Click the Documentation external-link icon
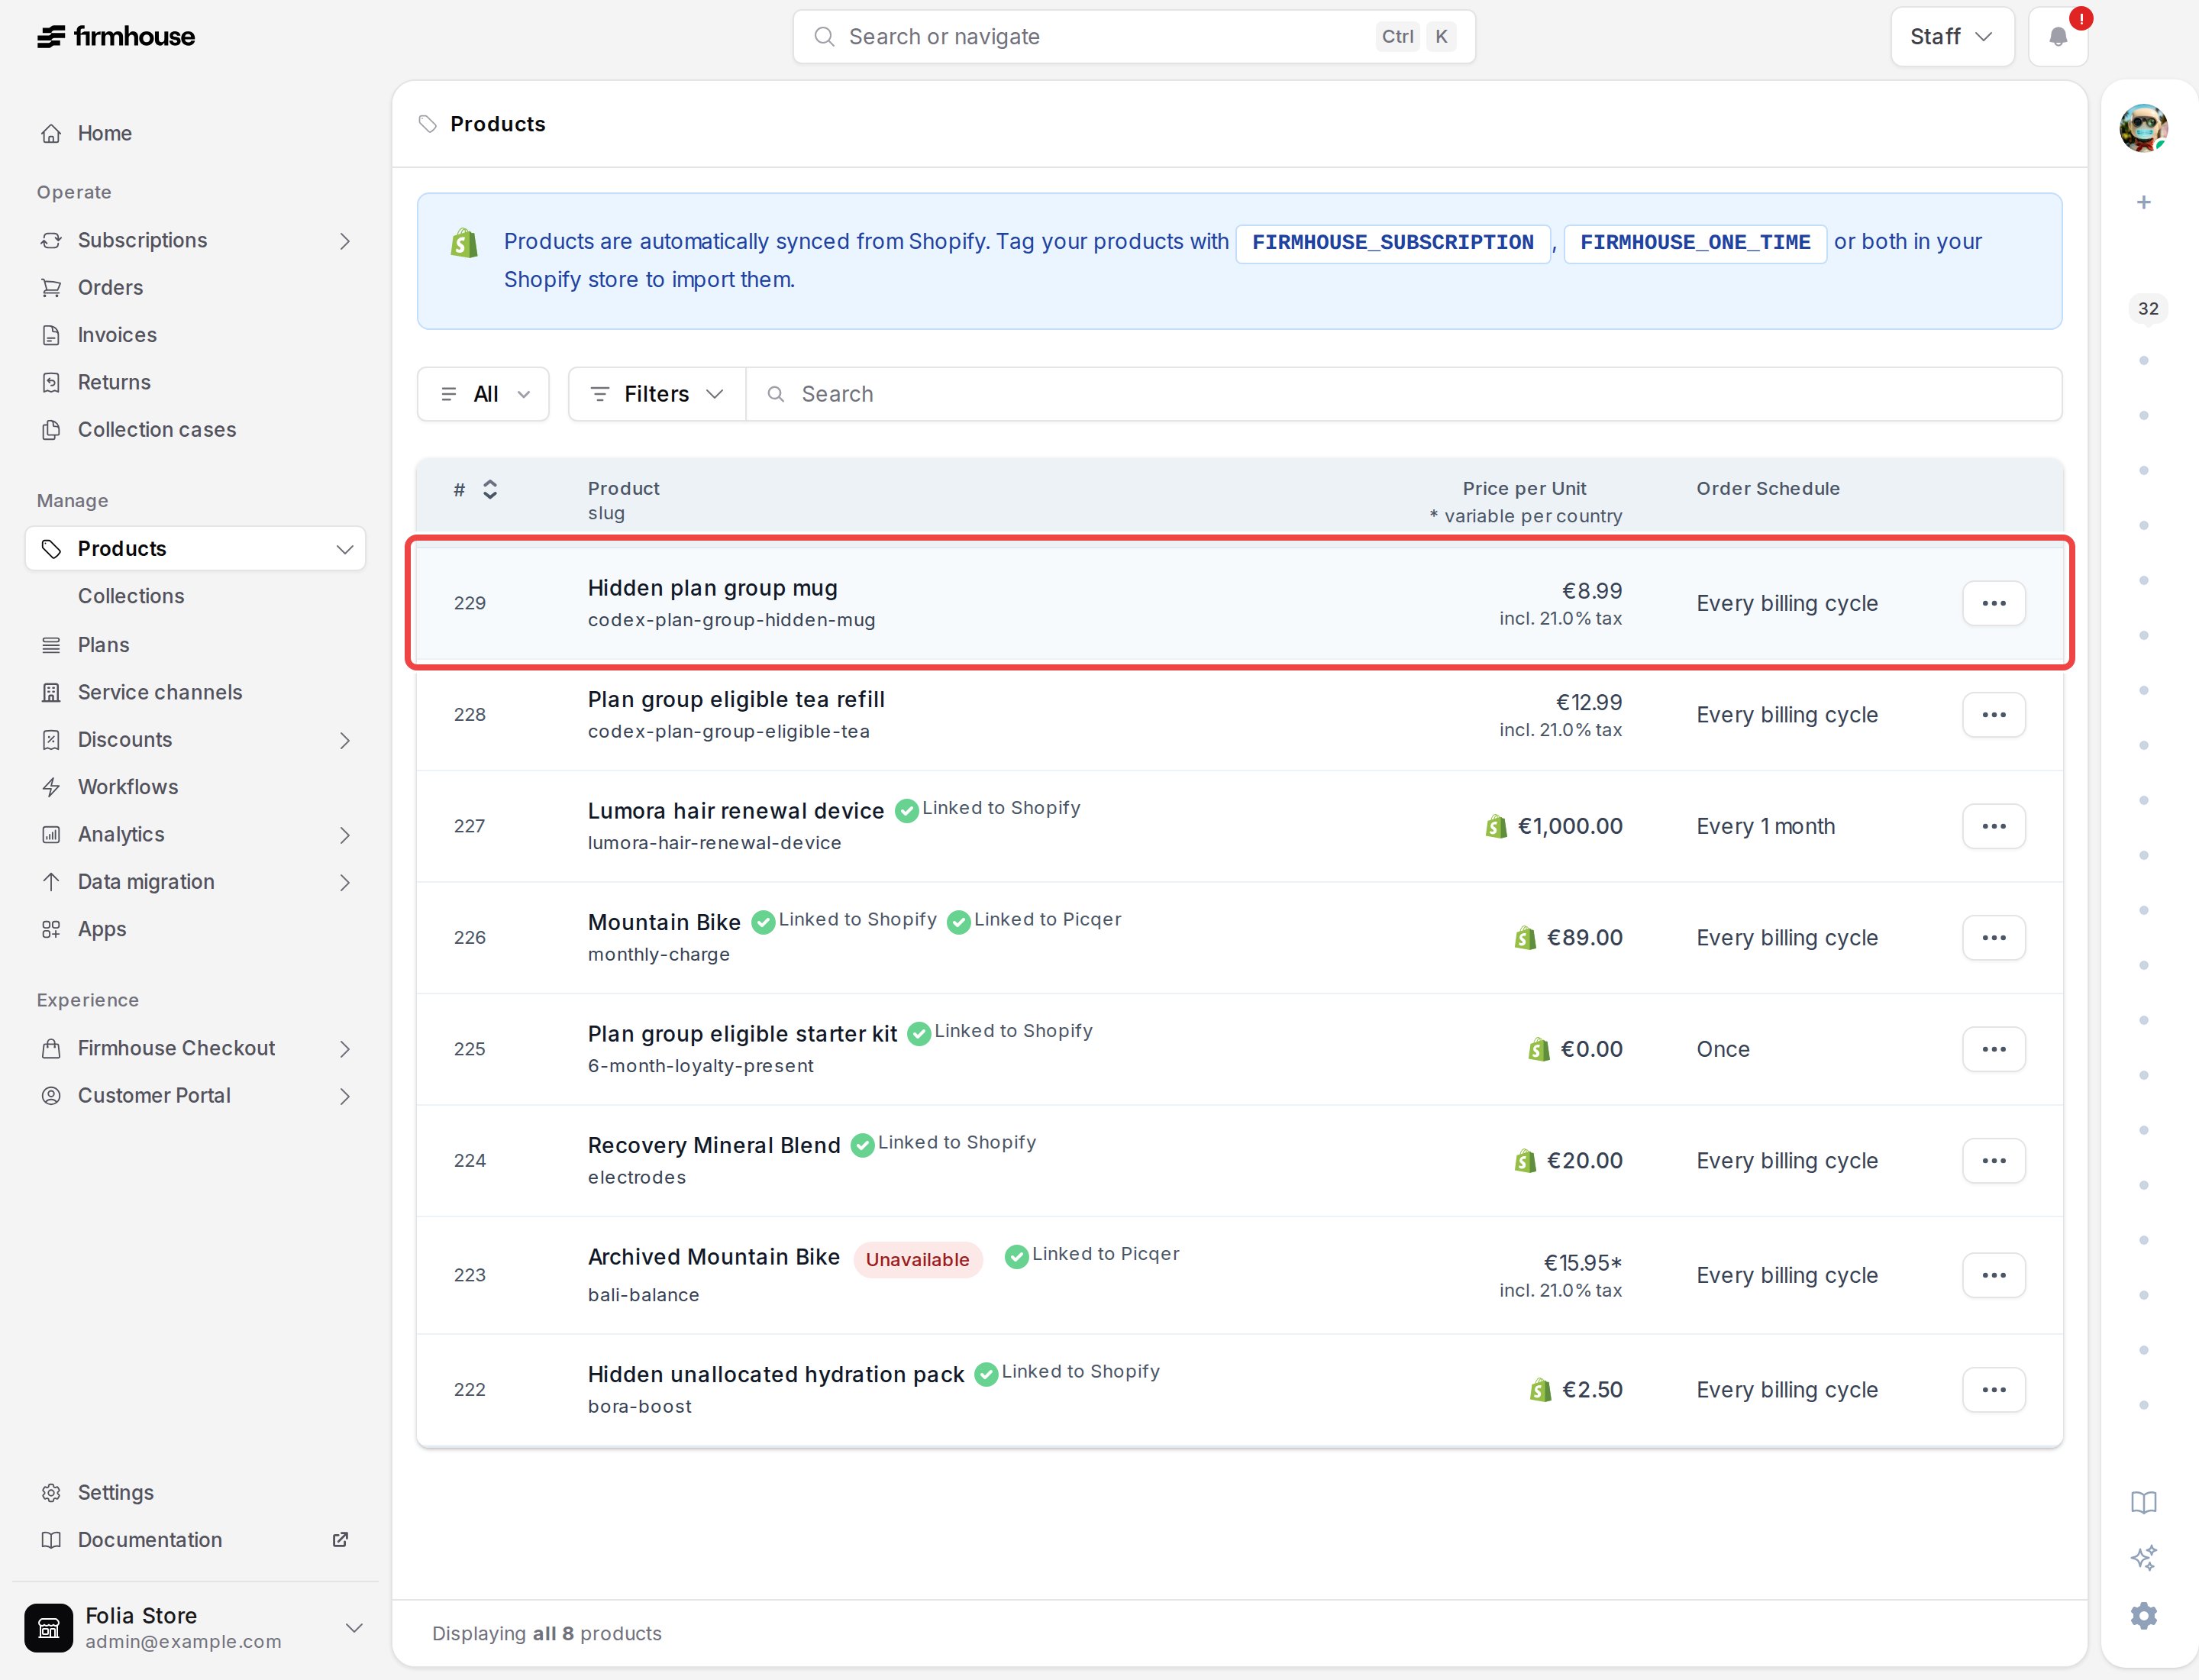This screenshot has height=1680, width=2199. click(340, 1539)
